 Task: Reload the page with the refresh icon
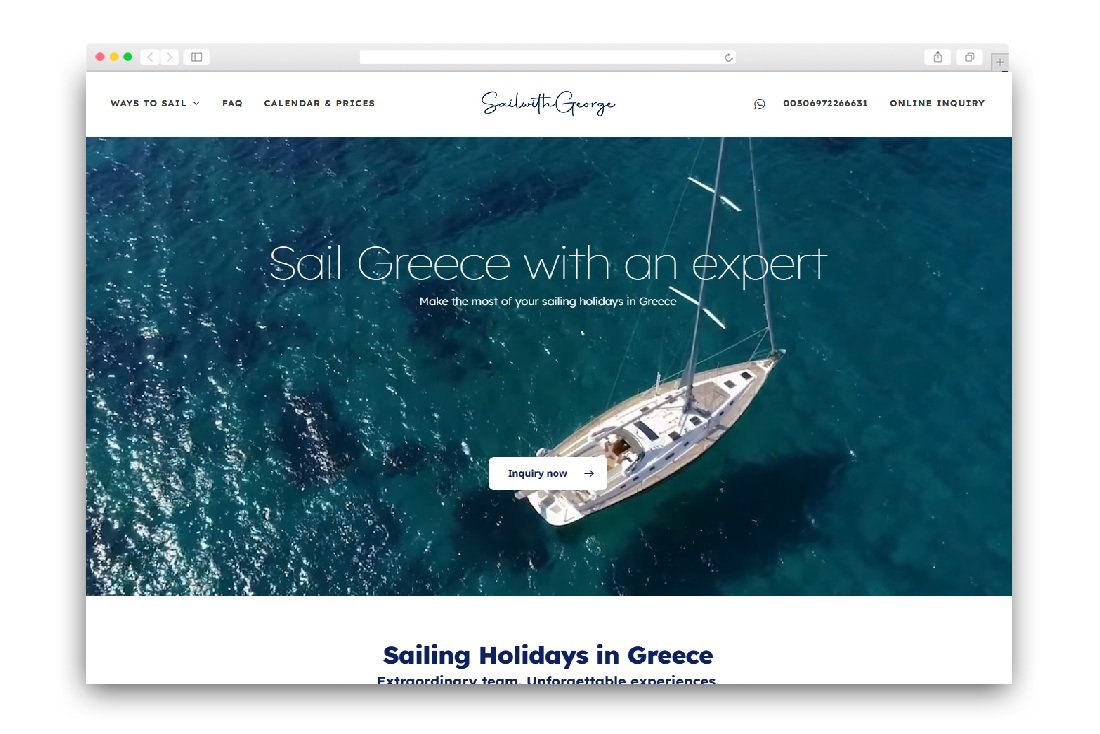point(728,58)
